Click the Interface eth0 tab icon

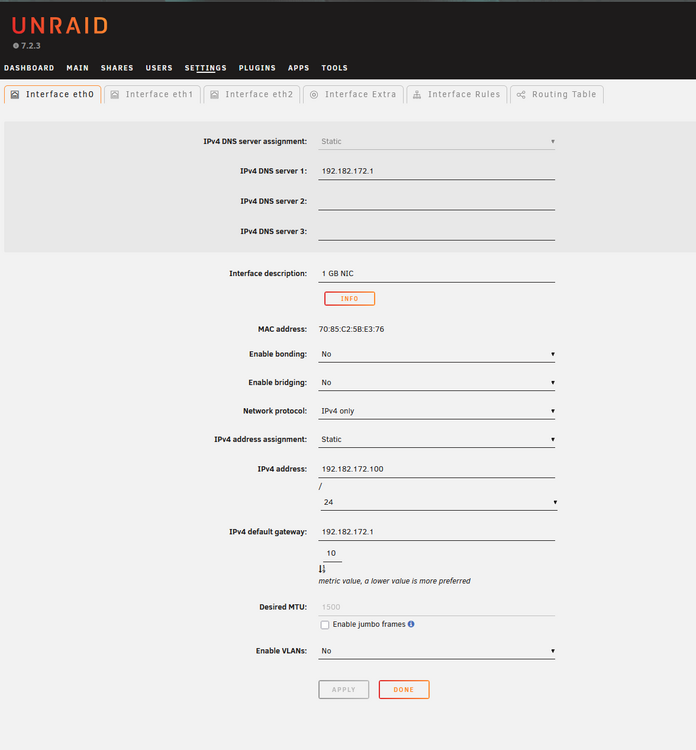pos(15,95)
